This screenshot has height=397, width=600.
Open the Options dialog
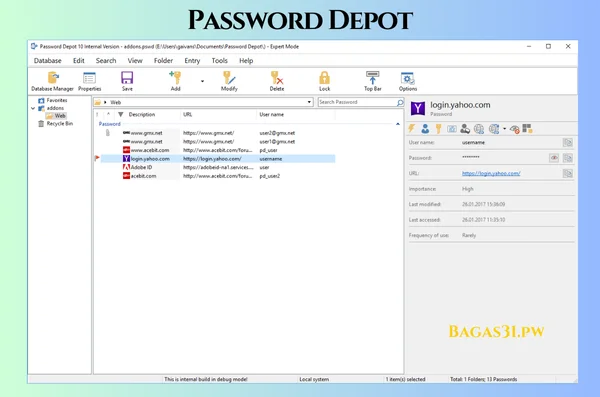pos(408,81)
